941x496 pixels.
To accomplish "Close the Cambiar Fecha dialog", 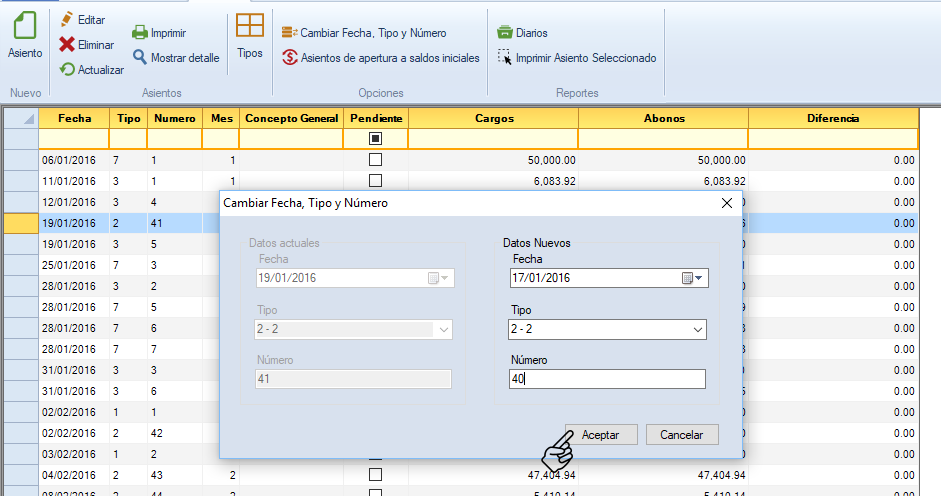I will (x=727, y=203).
